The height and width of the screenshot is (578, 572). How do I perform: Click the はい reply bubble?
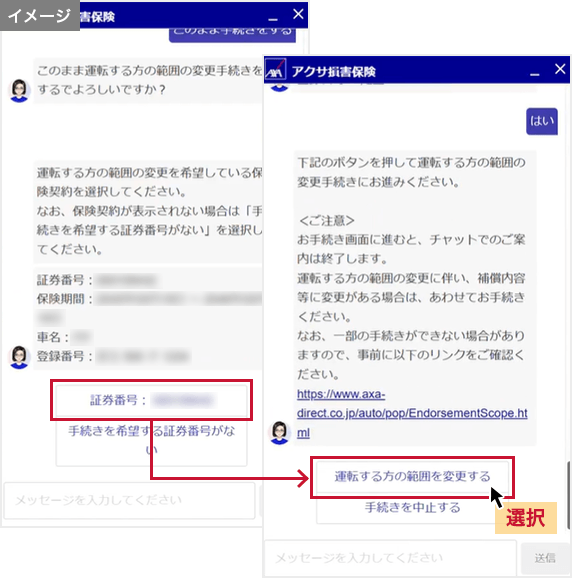pyautogui.click(x=541, y=121)
